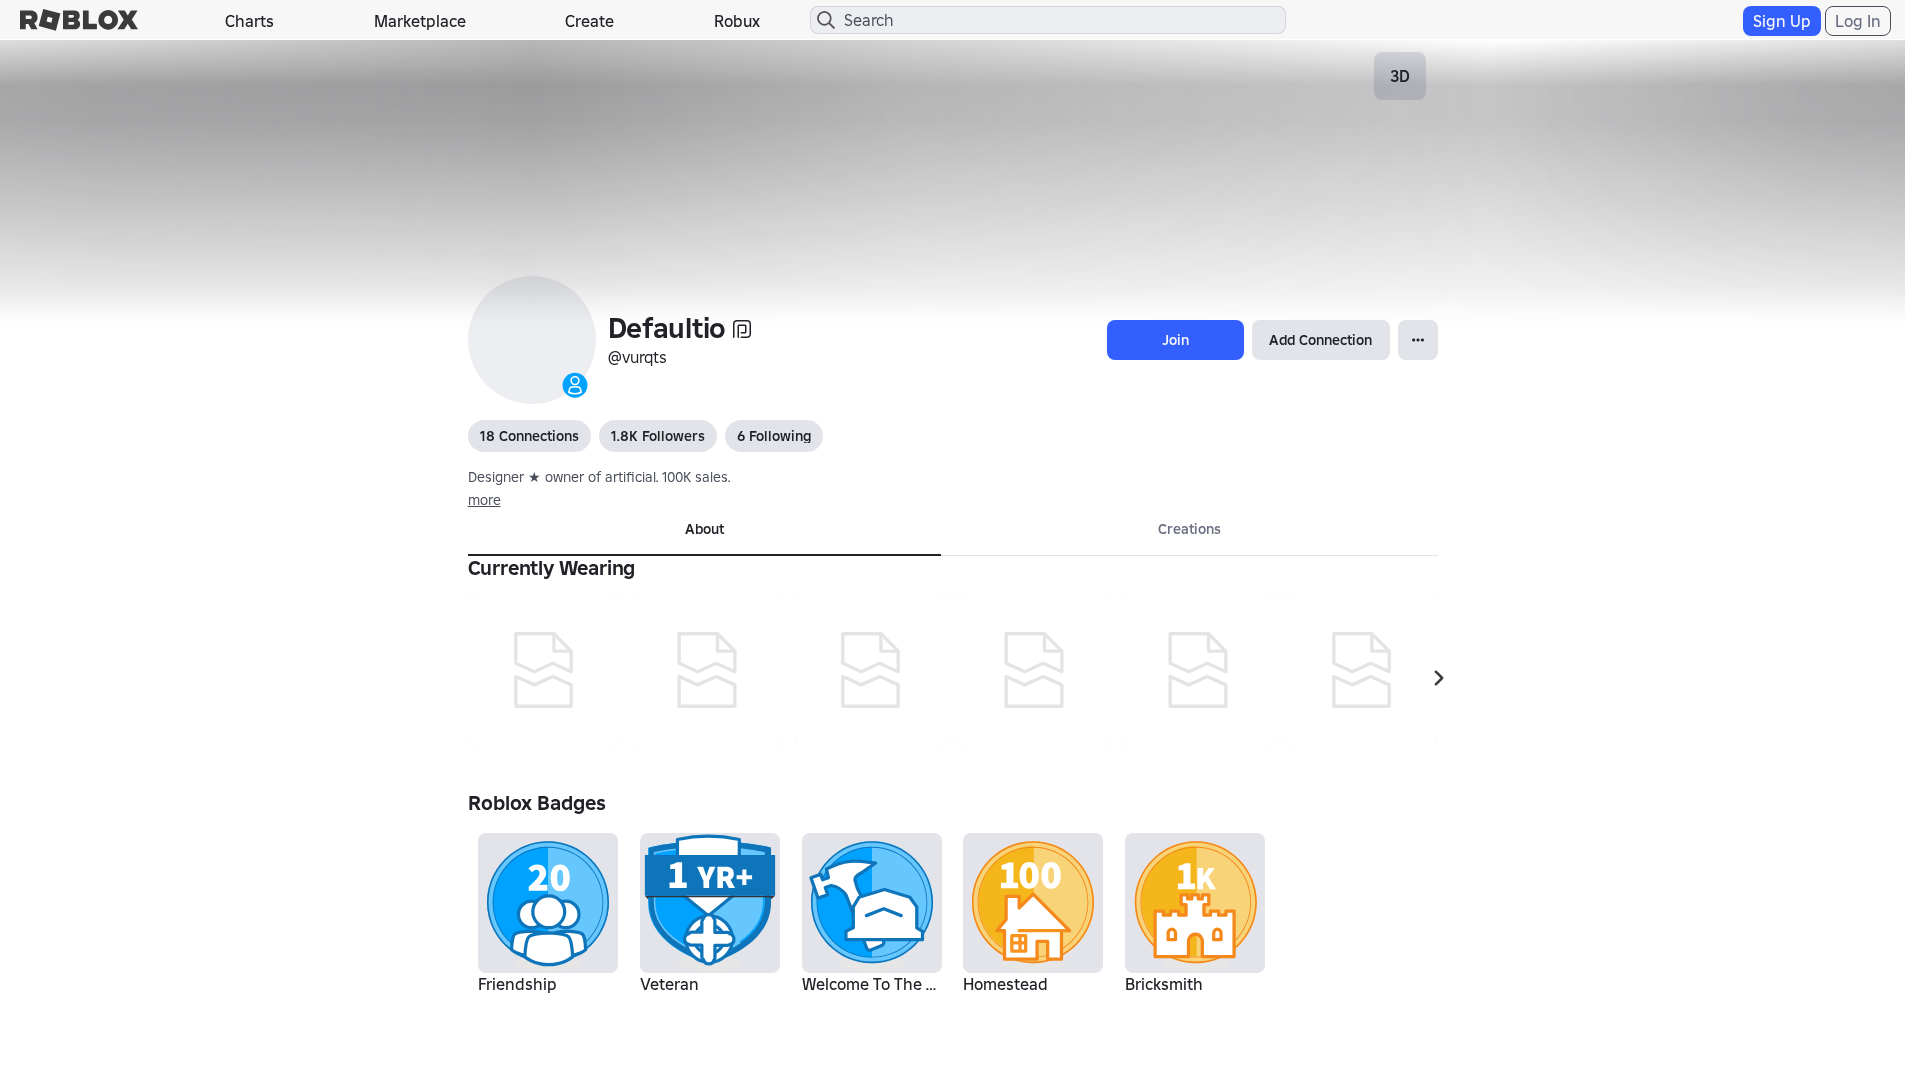Click the Roblox Badges heading
This screenshot has width=1920, height=1080.
537,804
